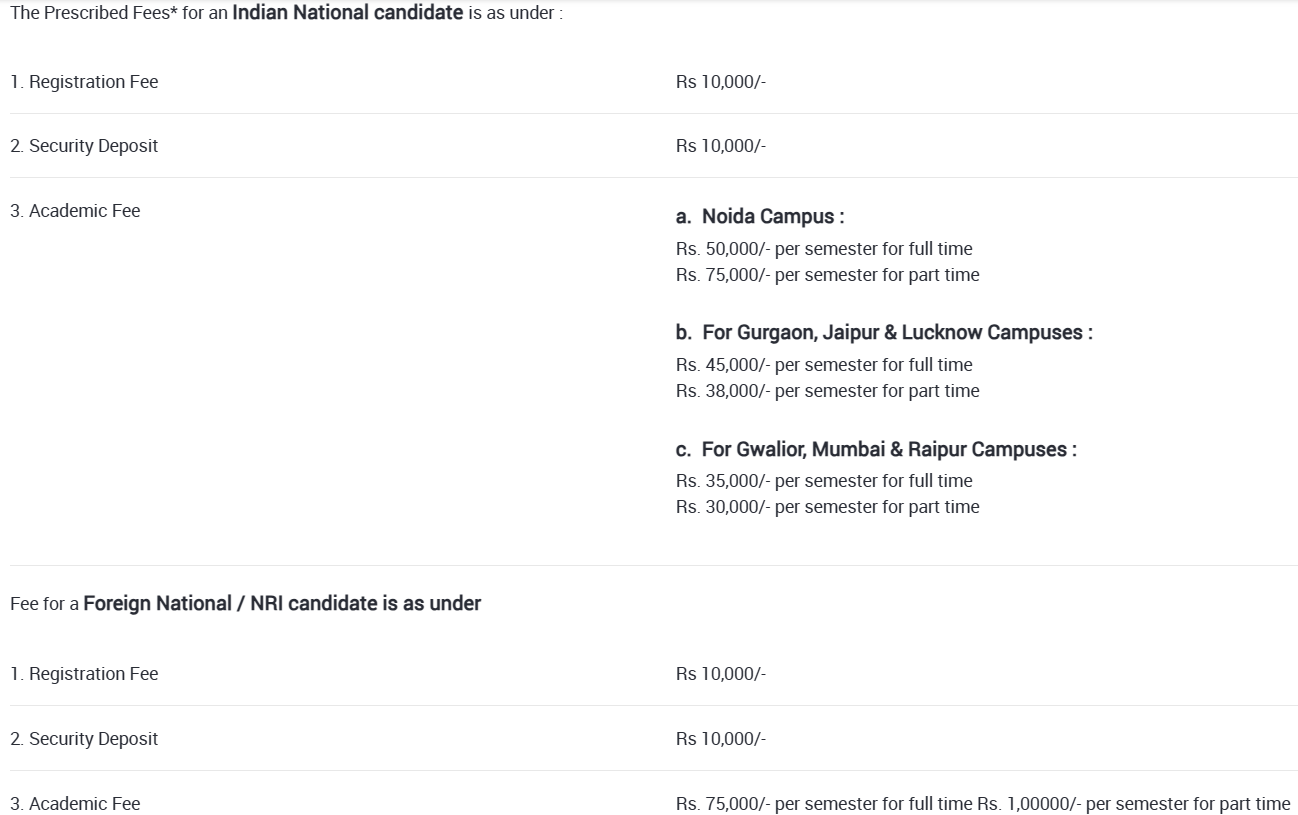Click the Foreign National academic fee amount text
The image size is (1298, 815).
pos(982,804)
